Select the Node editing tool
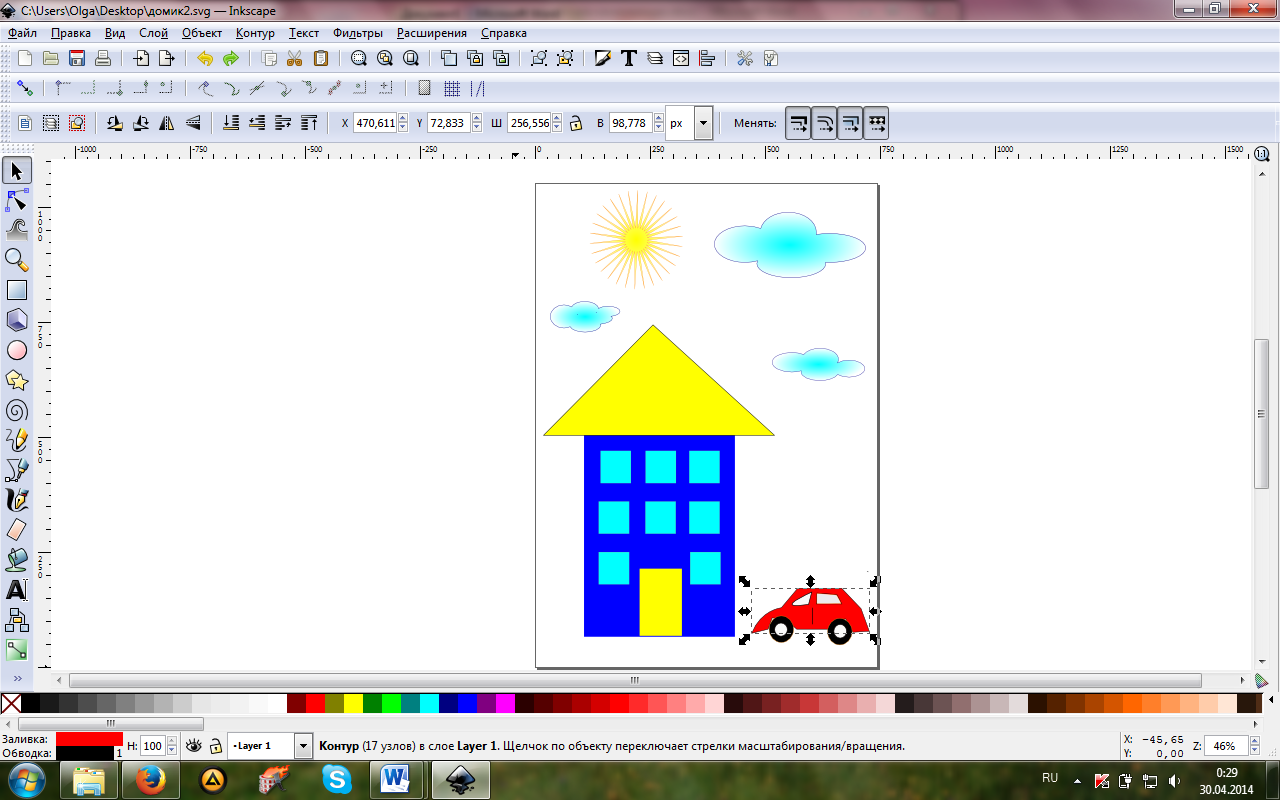Screen dimensions: 1280x800 (17, 201)
